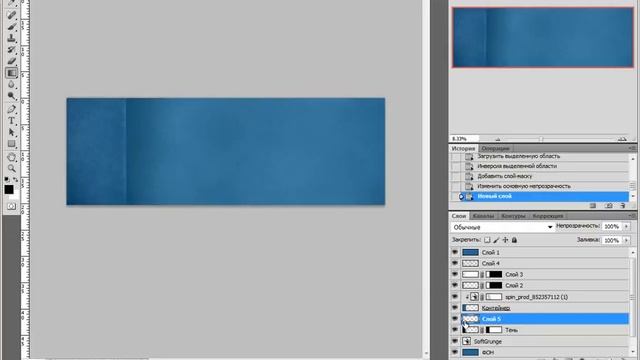Select the Clone Stamp tool

[x=11, y=38]
